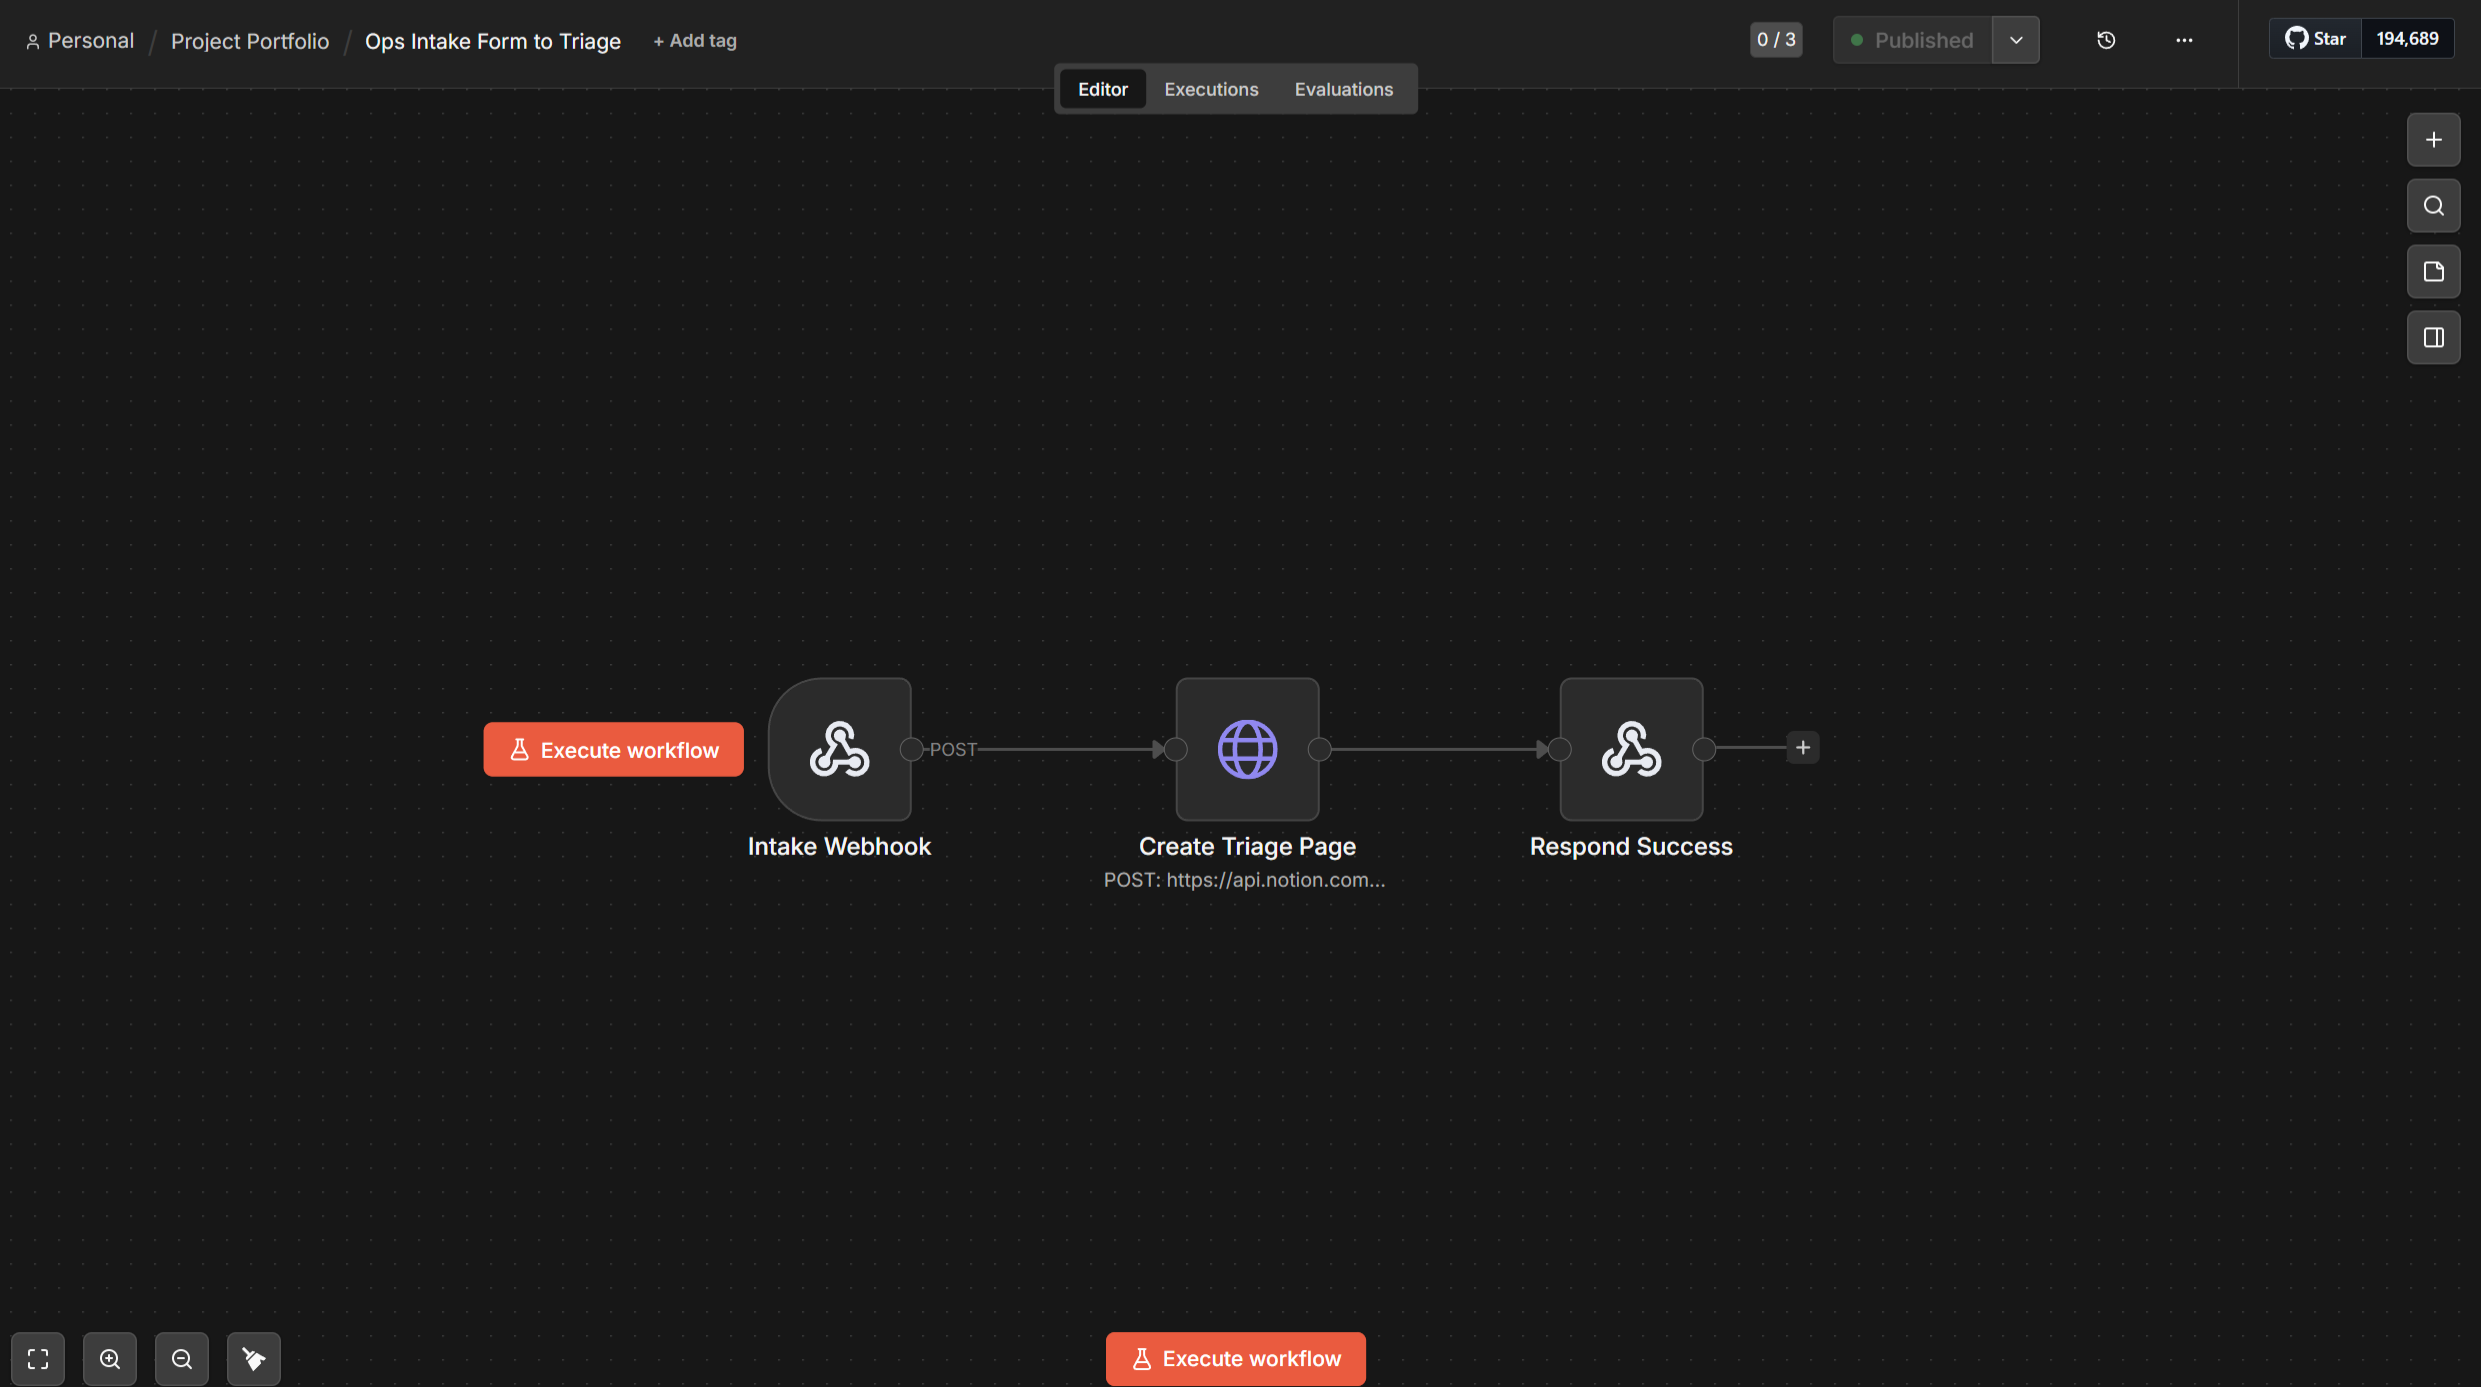Open the three-dot workflow options menu

tap(2184, 40)
